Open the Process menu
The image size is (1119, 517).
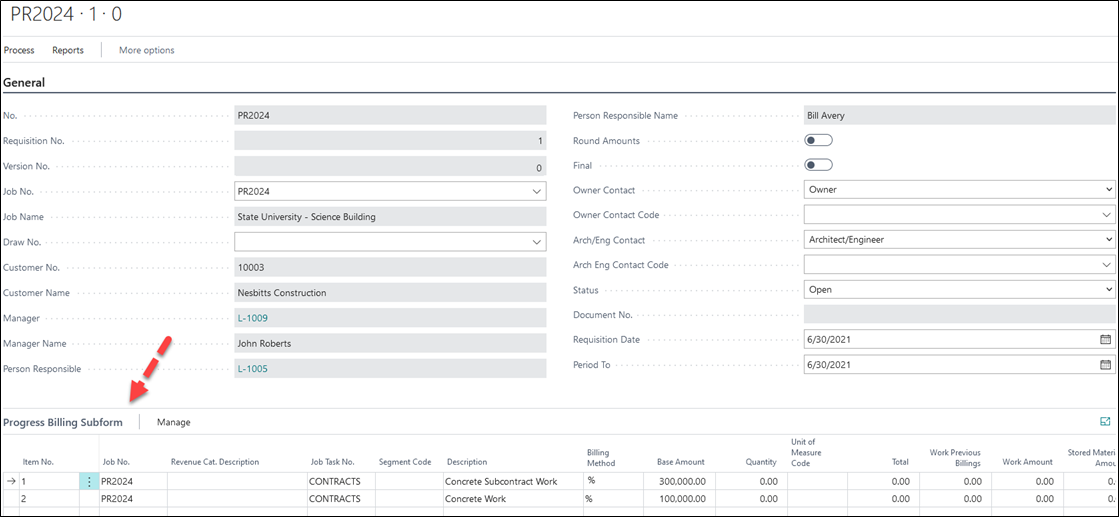coord(19,50)
